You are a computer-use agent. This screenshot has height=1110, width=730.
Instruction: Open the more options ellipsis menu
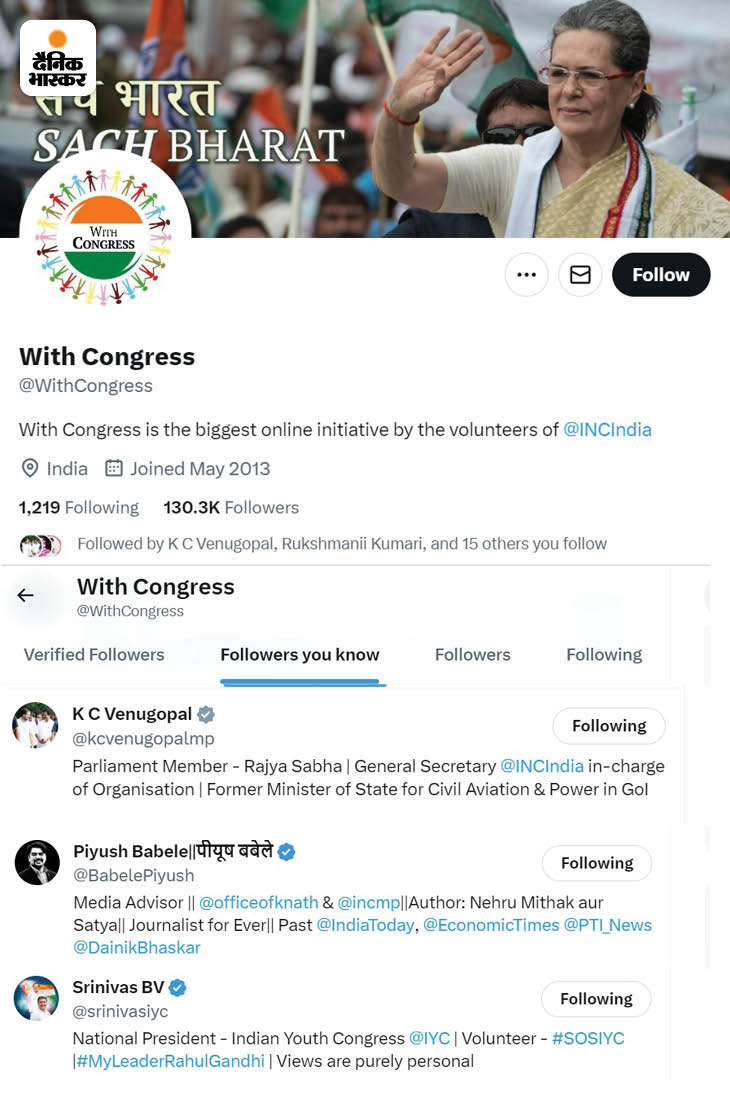coord(527,274)
